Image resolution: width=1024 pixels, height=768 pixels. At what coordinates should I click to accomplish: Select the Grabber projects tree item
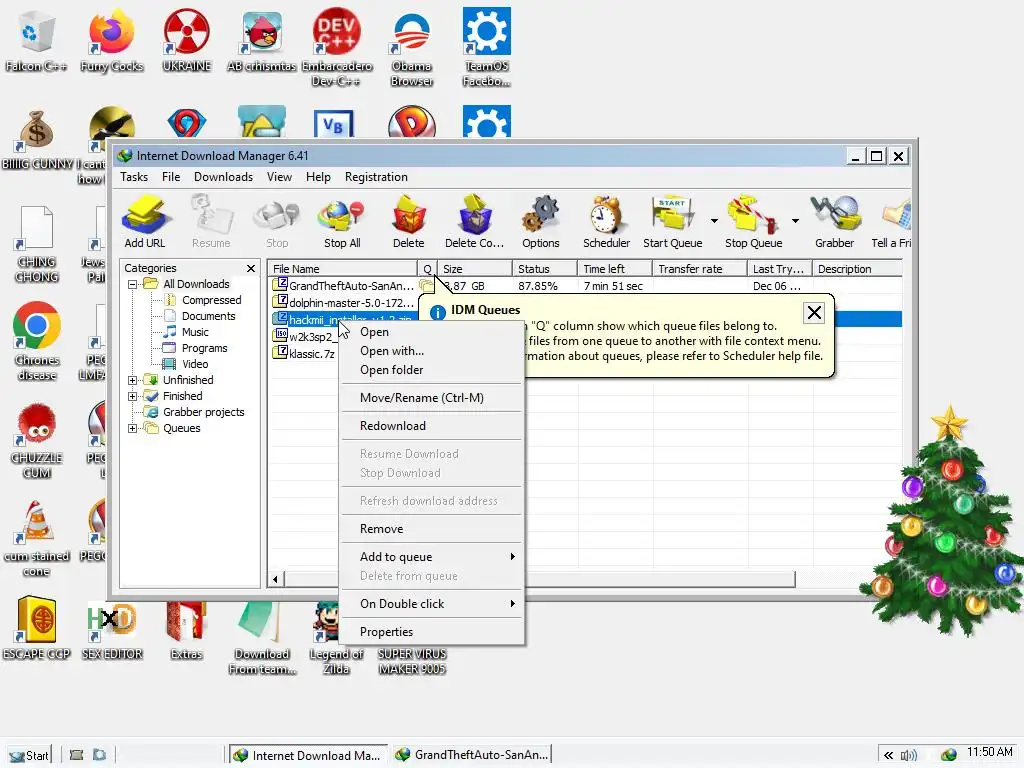[203, 412]
